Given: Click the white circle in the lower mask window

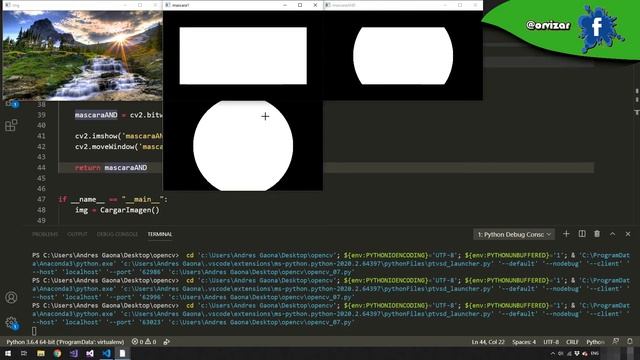Looking at the screenshot, I should [x=243, y=146].
